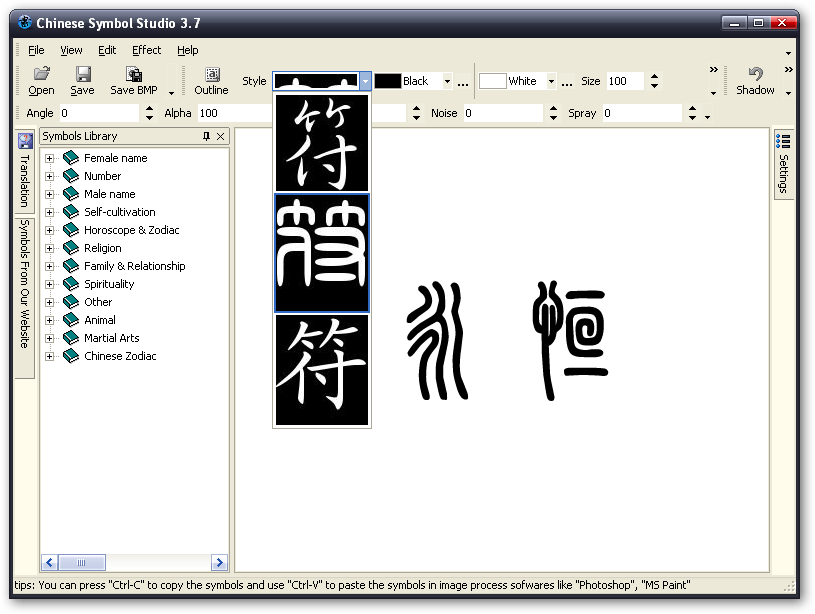815x614 pixels.
Task: Open the Style dropdown arrow
Action: (365, 81)
